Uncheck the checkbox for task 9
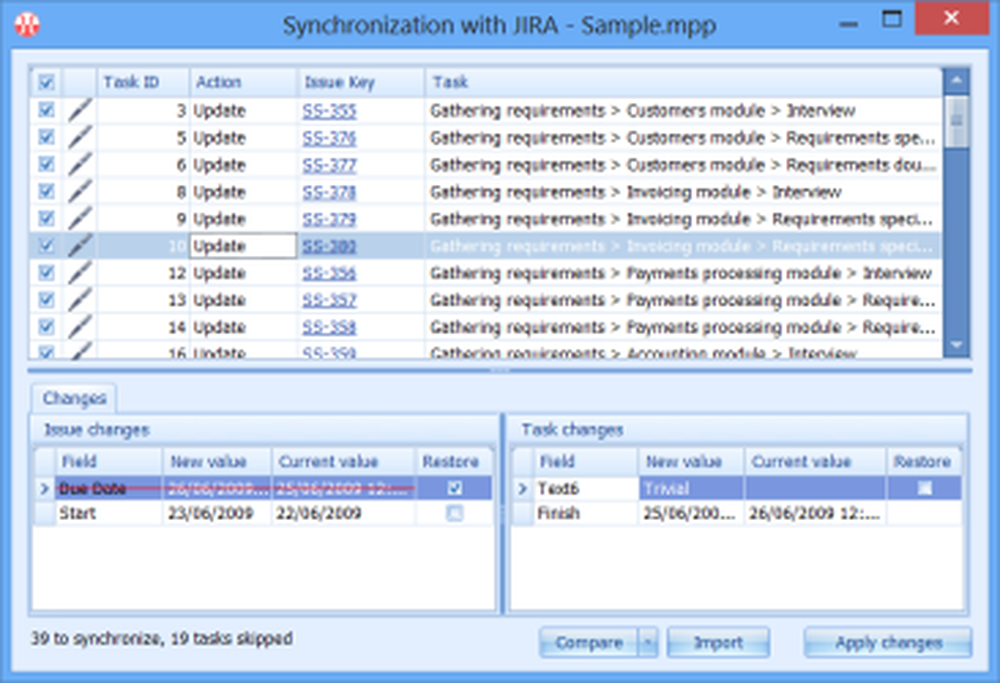Viewport: 1000px width, 683px height. [46, 218]
